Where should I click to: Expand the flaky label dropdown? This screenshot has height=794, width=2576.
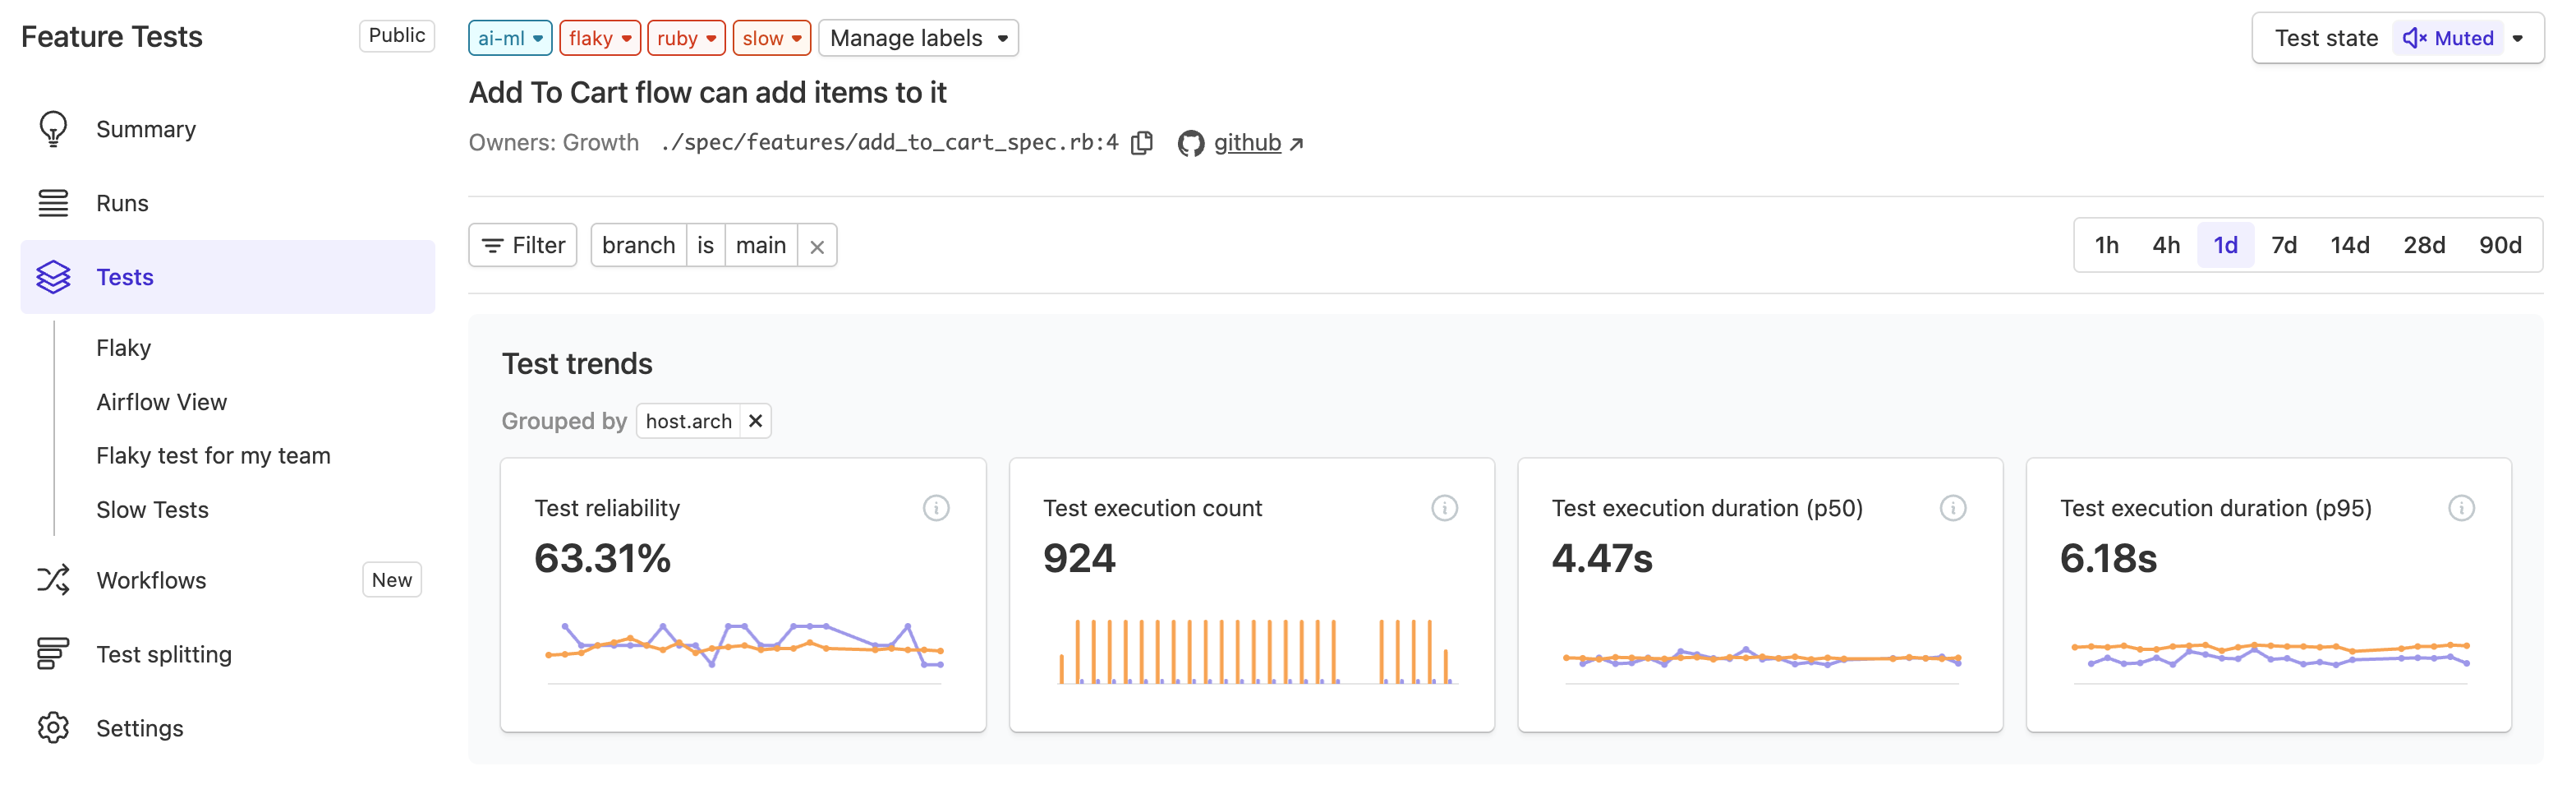point(599,37)
